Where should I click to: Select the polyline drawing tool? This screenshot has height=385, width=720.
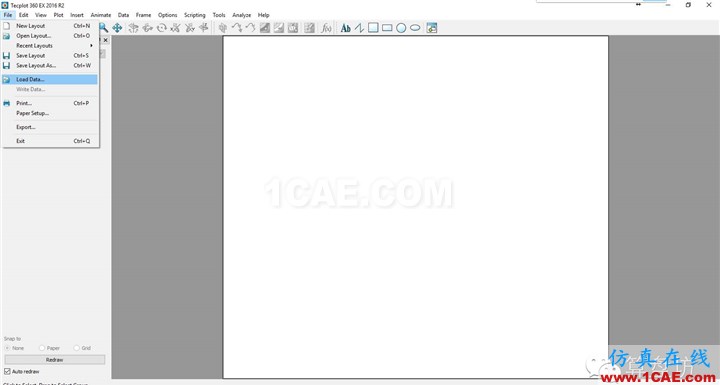coord(359,28)
